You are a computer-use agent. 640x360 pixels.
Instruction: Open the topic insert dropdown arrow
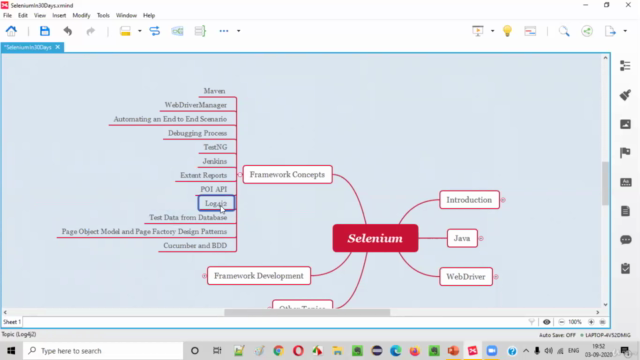pyautogui.click(x=140, y=31)
